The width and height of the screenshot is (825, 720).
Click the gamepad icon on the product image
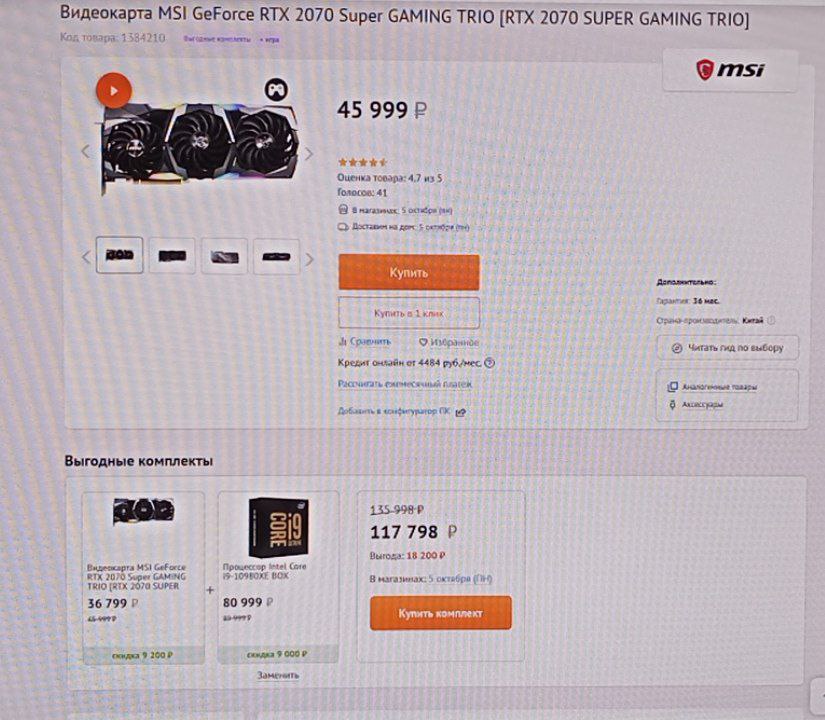point(276,89)
